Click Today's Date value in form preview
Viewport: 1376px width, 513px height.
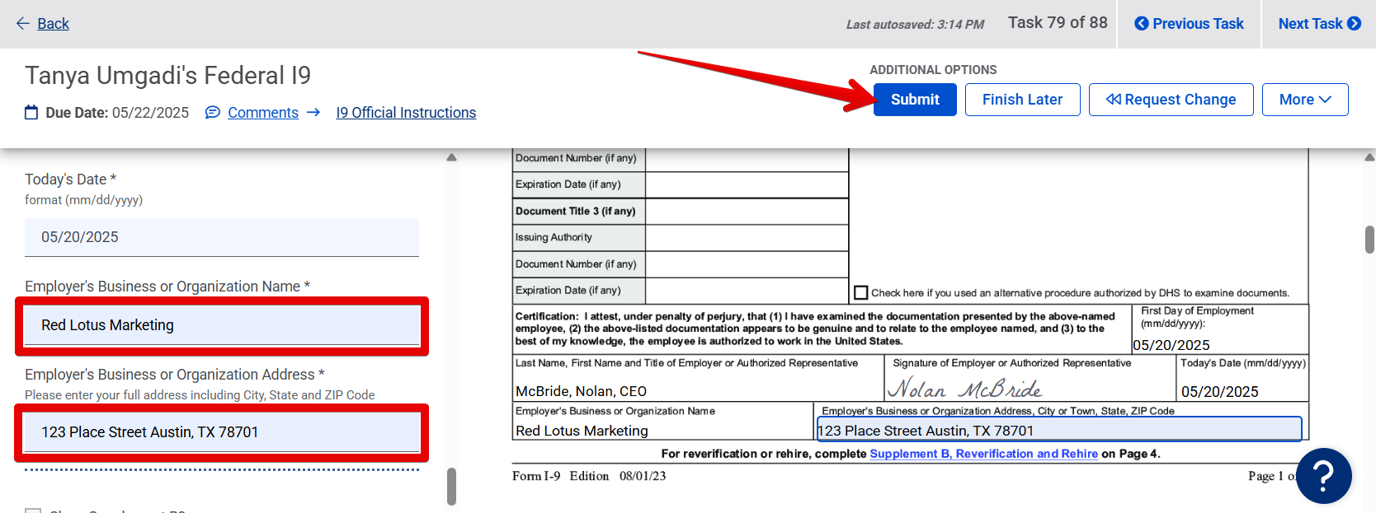pyautogui.click(x=1219, y=391)
